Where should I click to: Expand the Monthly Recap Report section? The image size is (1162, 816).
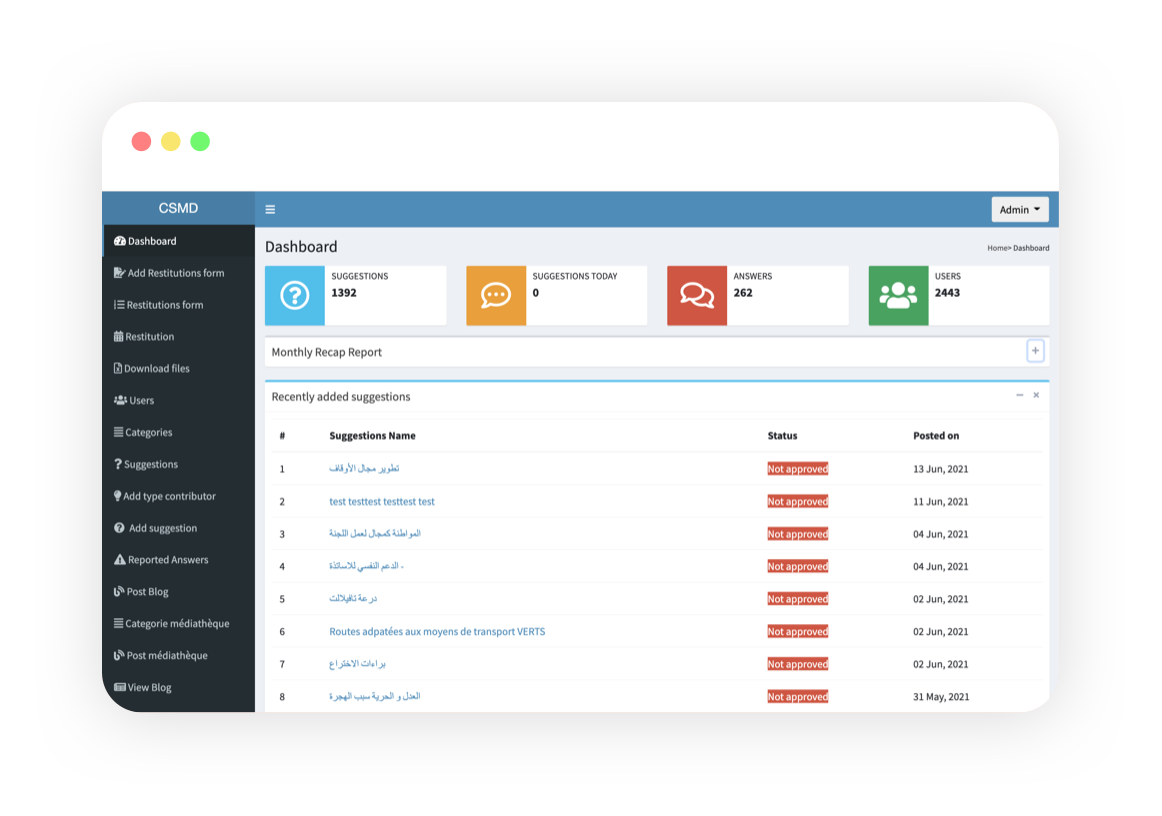1035,351
